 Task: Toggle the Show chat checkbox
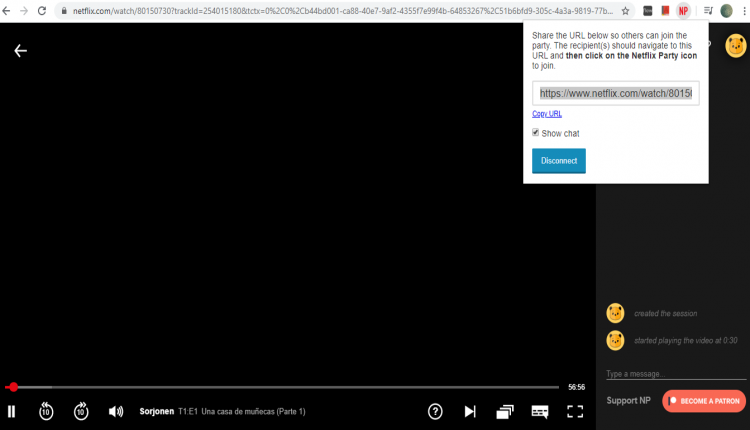[x=536, y=133]
